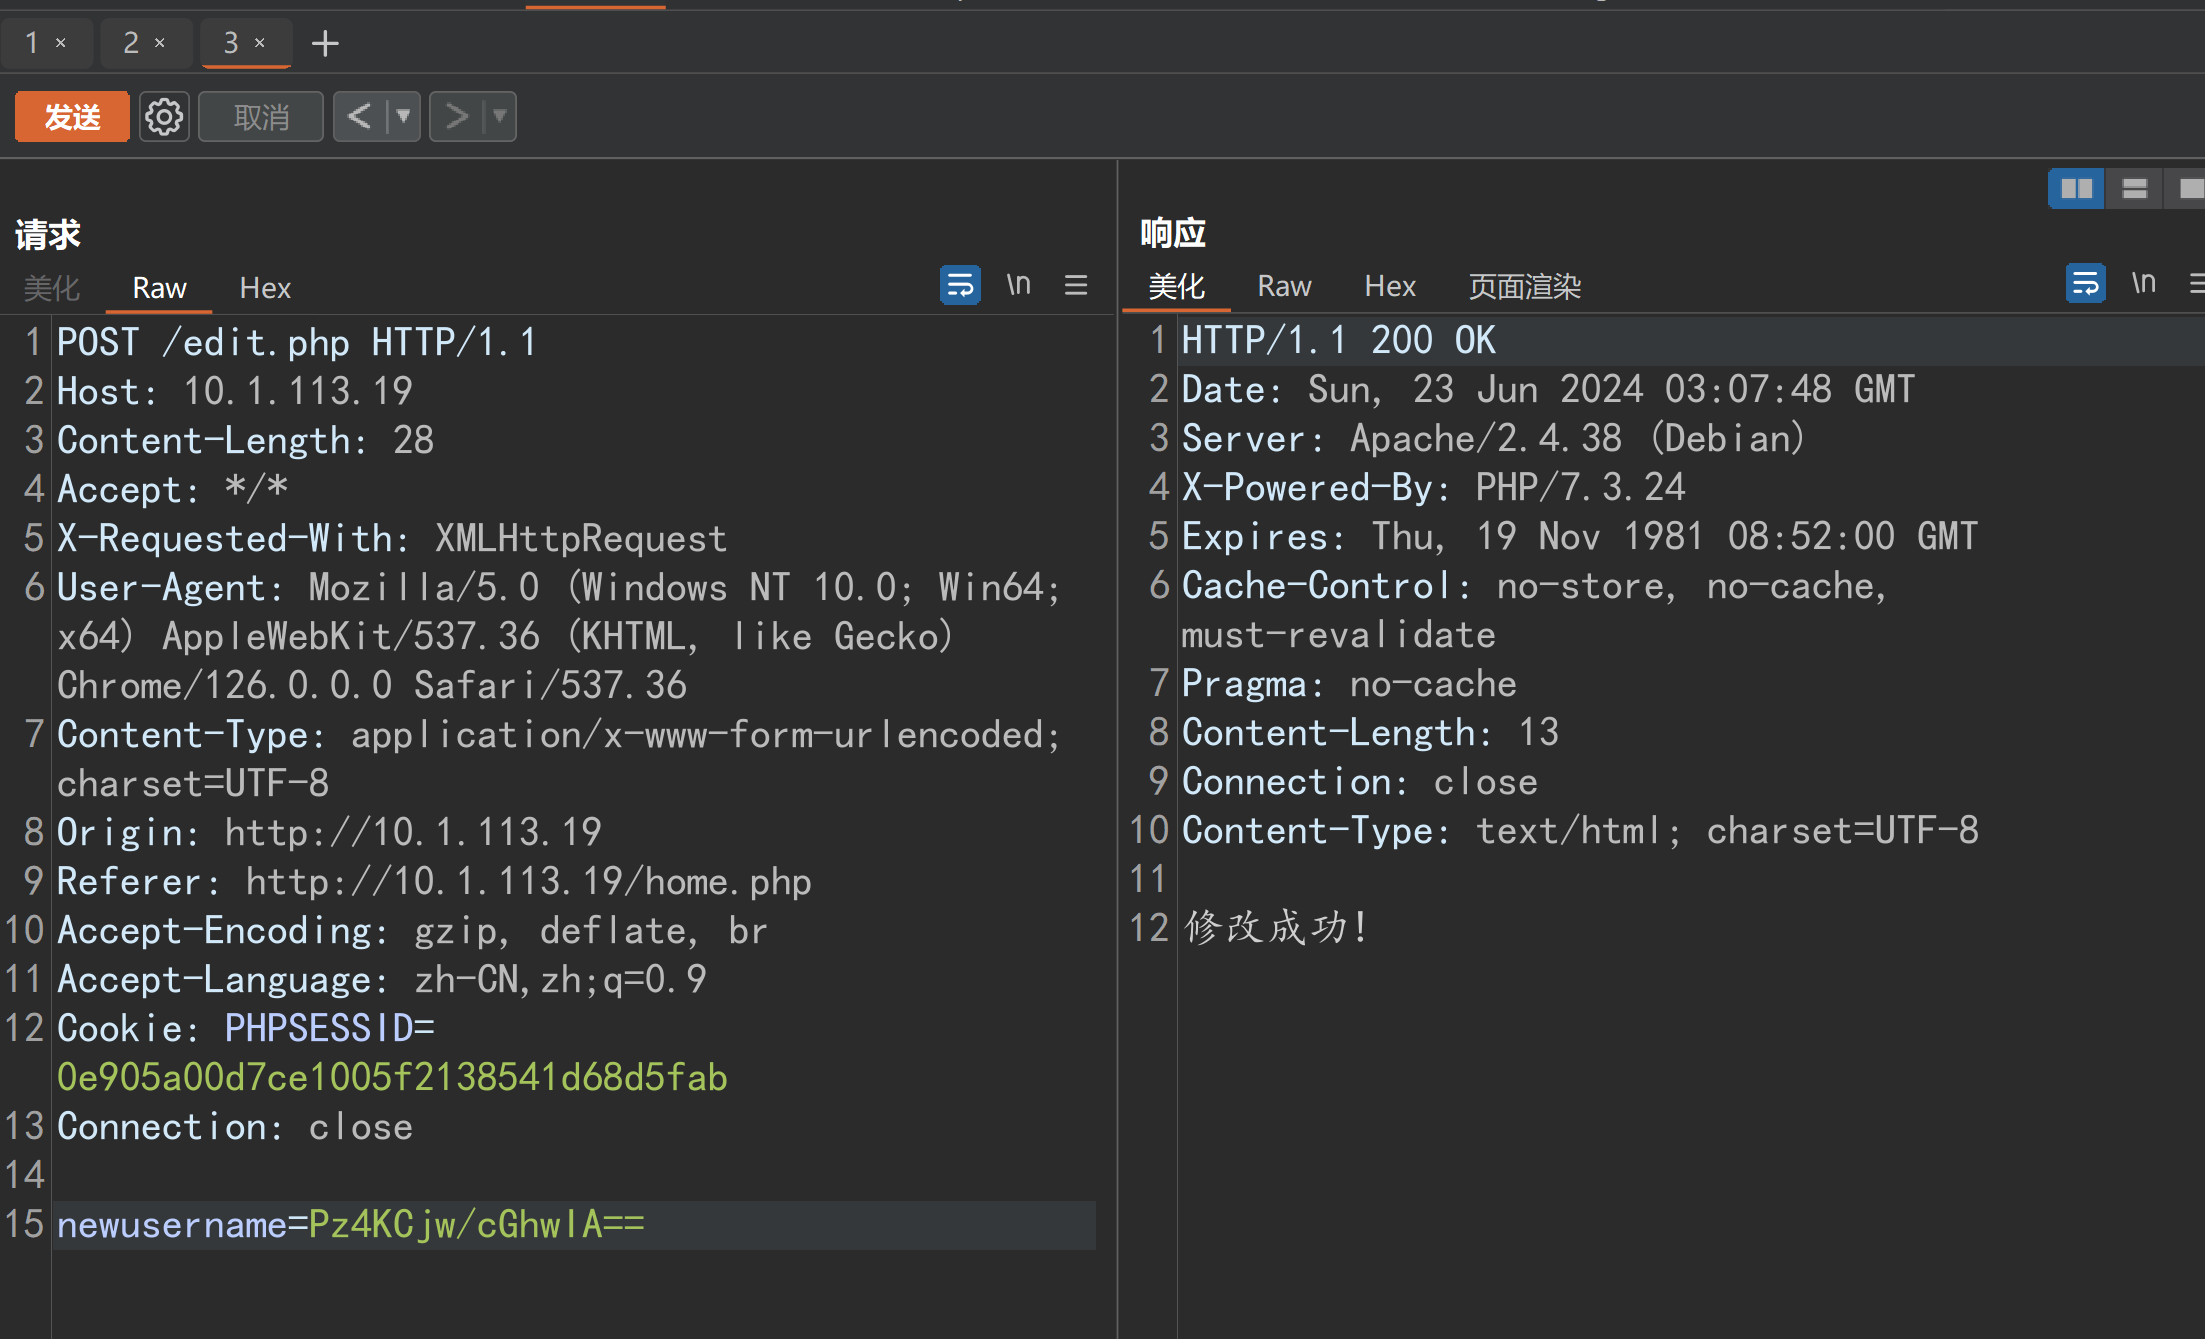This screenshot has height=1339, width=2205.
Task: Click Referer header in request
Action: tap(434, 881)
